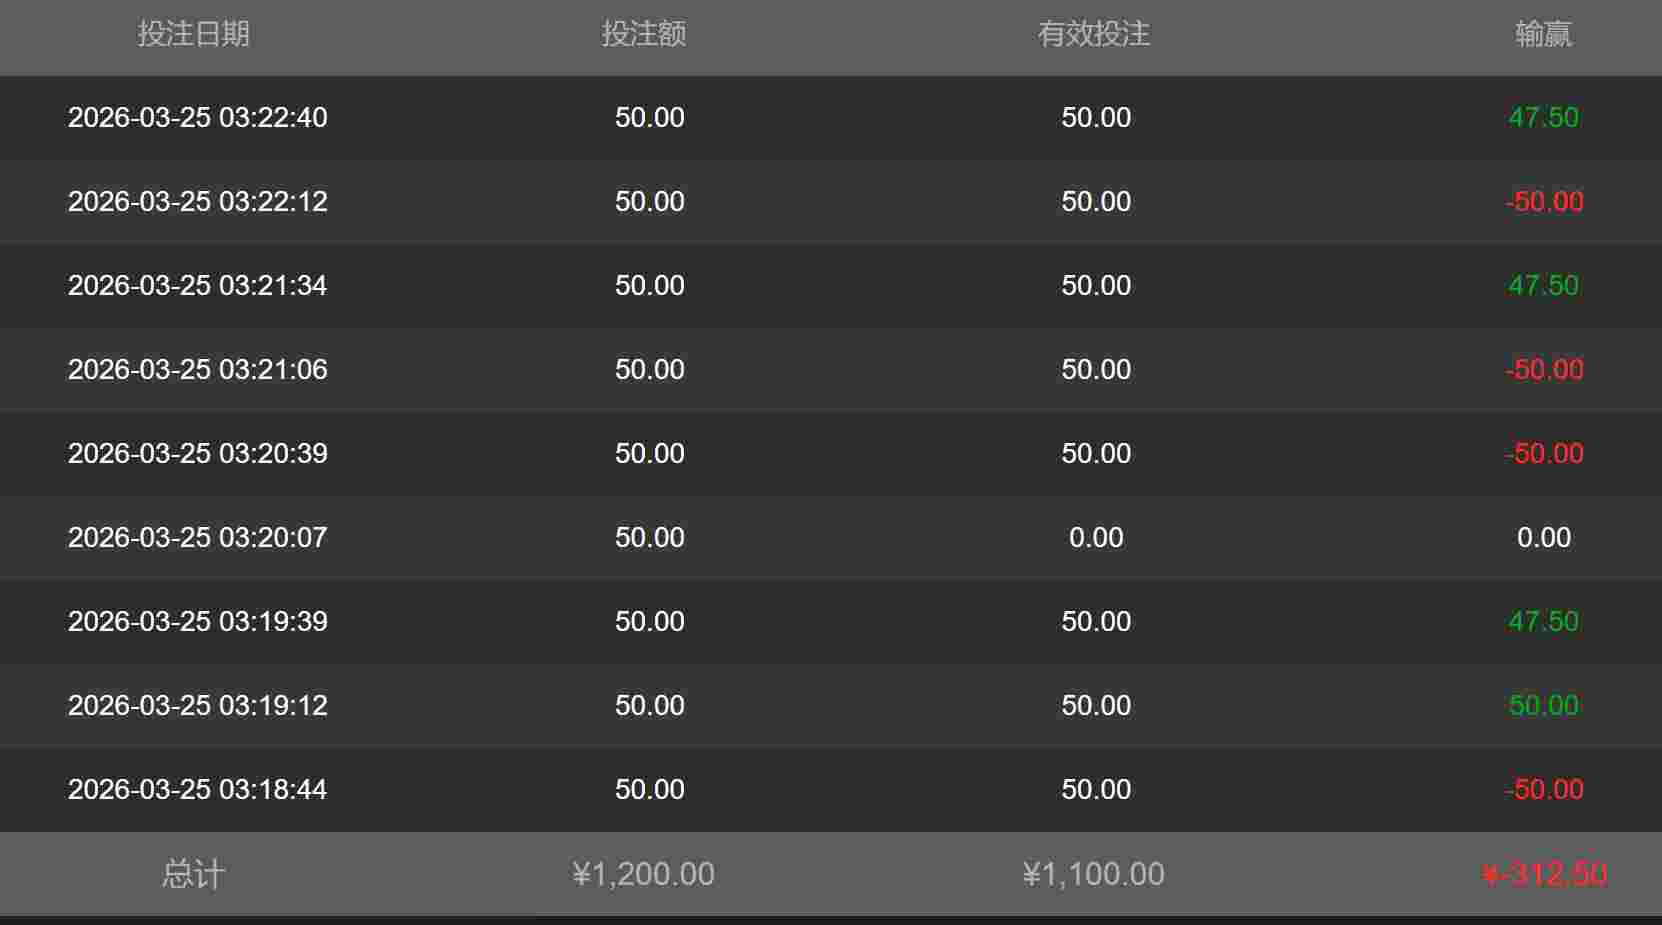Screen dimensions: 1662x925
Task: Click the red ¥-312.50 total loss
Action: pos(1544,874)
